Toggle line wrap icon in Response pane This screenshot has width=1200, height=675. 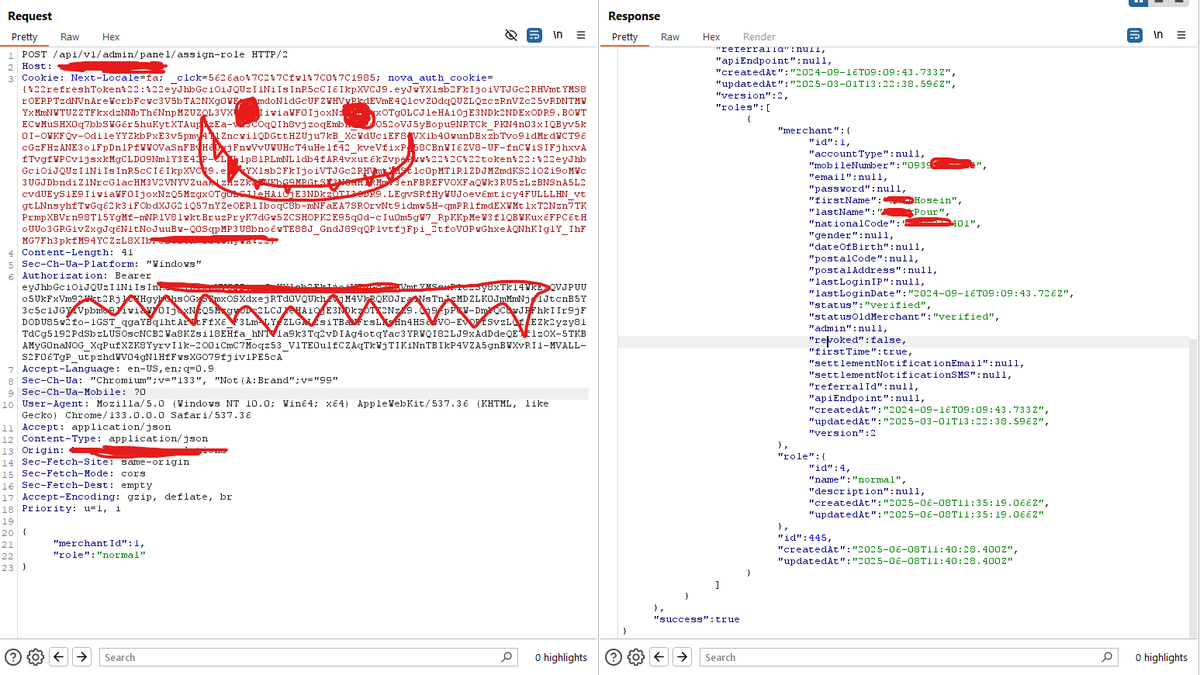click(x=1134, y=36)
